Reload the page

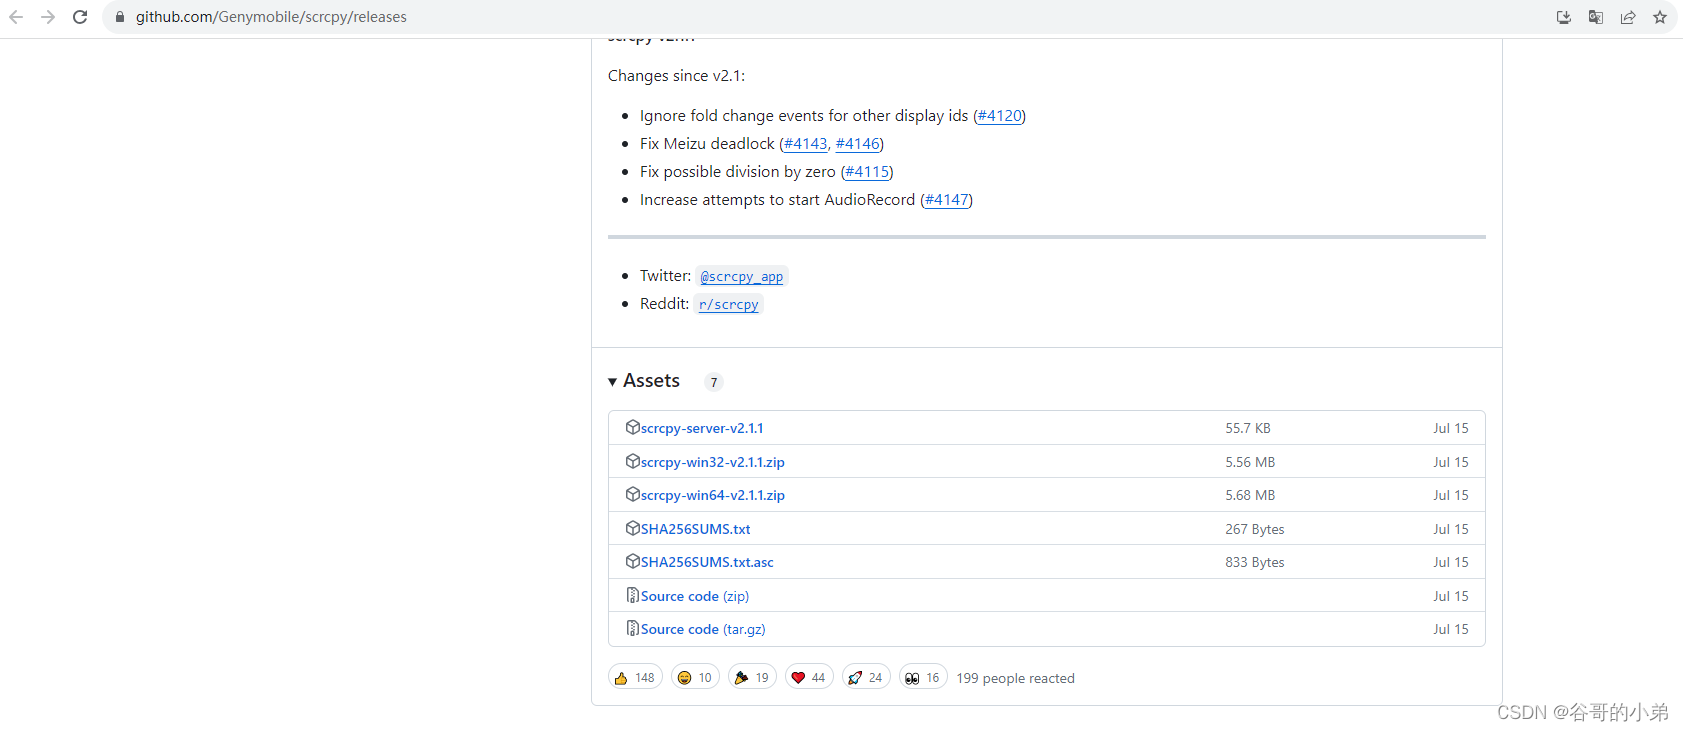tap(80, 17)
